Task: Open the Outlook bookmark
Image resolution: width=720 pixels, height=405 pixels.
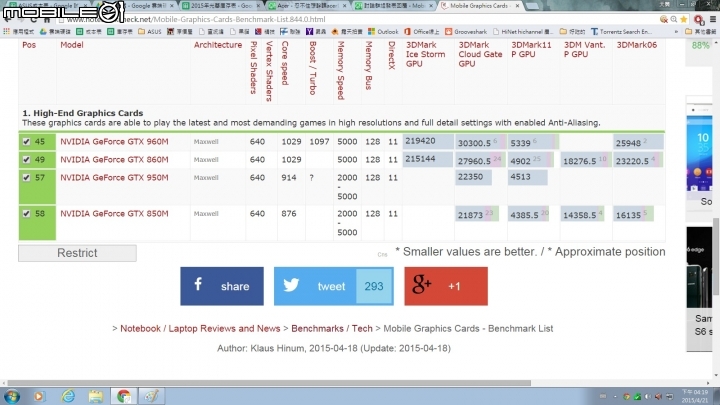Action: (383, 32)
